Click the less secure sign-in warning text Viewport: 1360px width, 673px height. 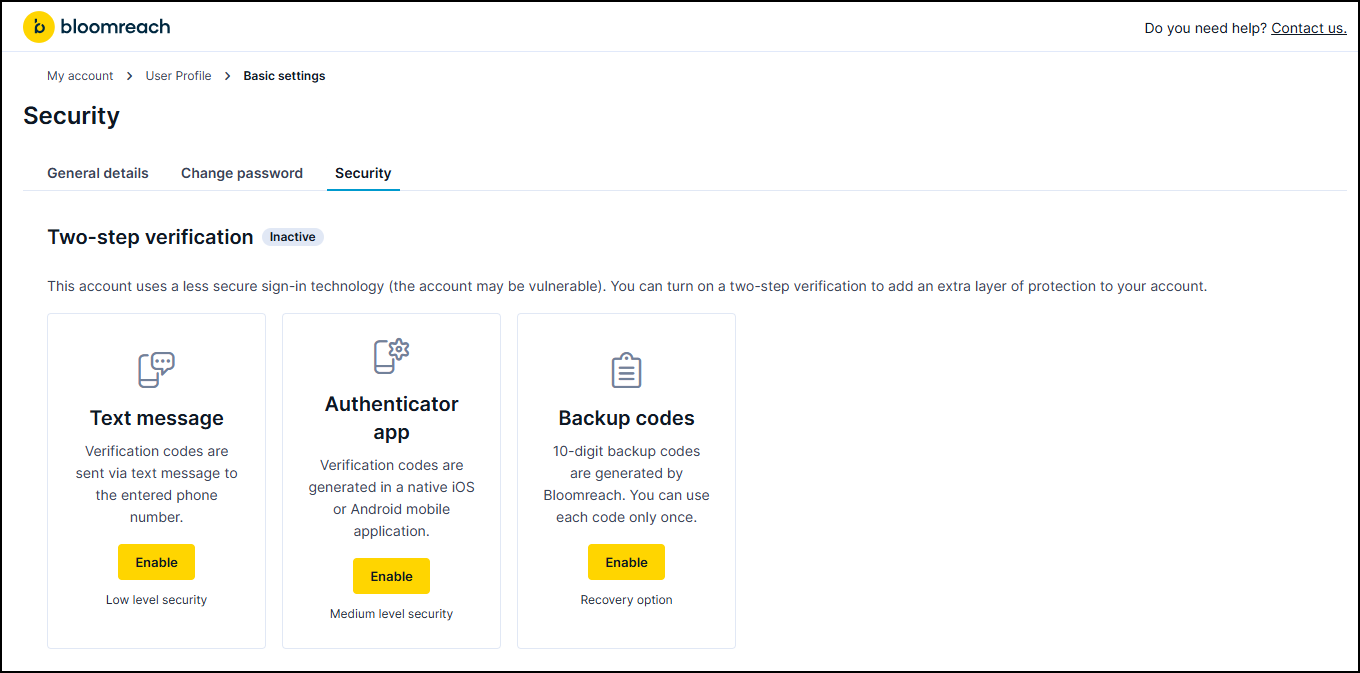pyautogui.click(x=627, y=286)
